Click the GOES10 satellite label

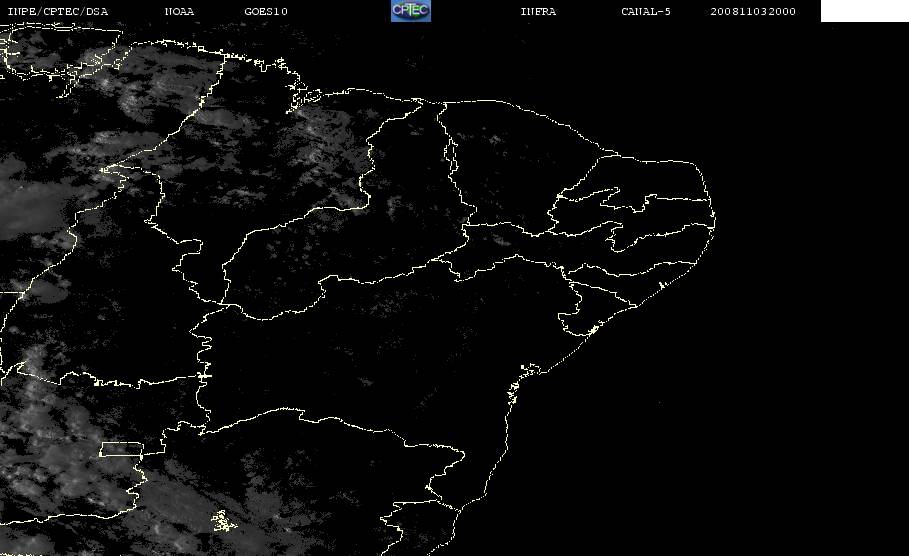pos(266,12)
